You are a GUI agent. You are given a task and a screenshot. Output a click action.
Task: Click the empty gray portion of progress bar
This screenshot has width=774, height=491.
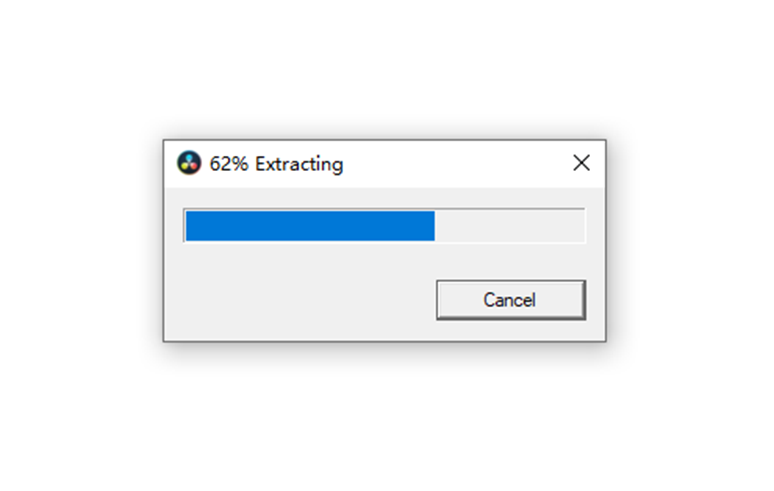point(509,226)
